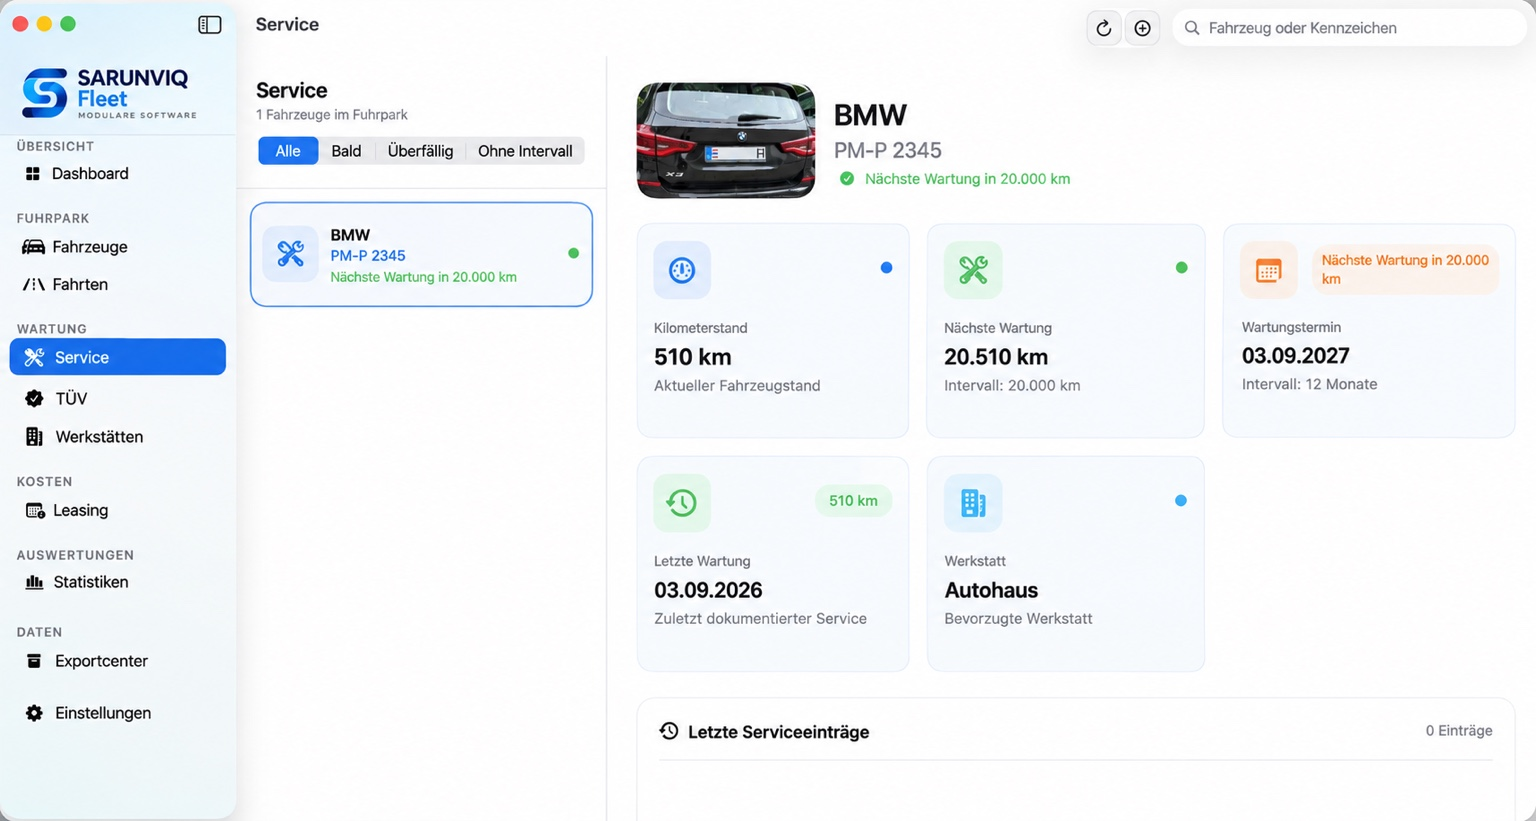
Task: Select the Überfällig filter tab
Action: (420, 151)
